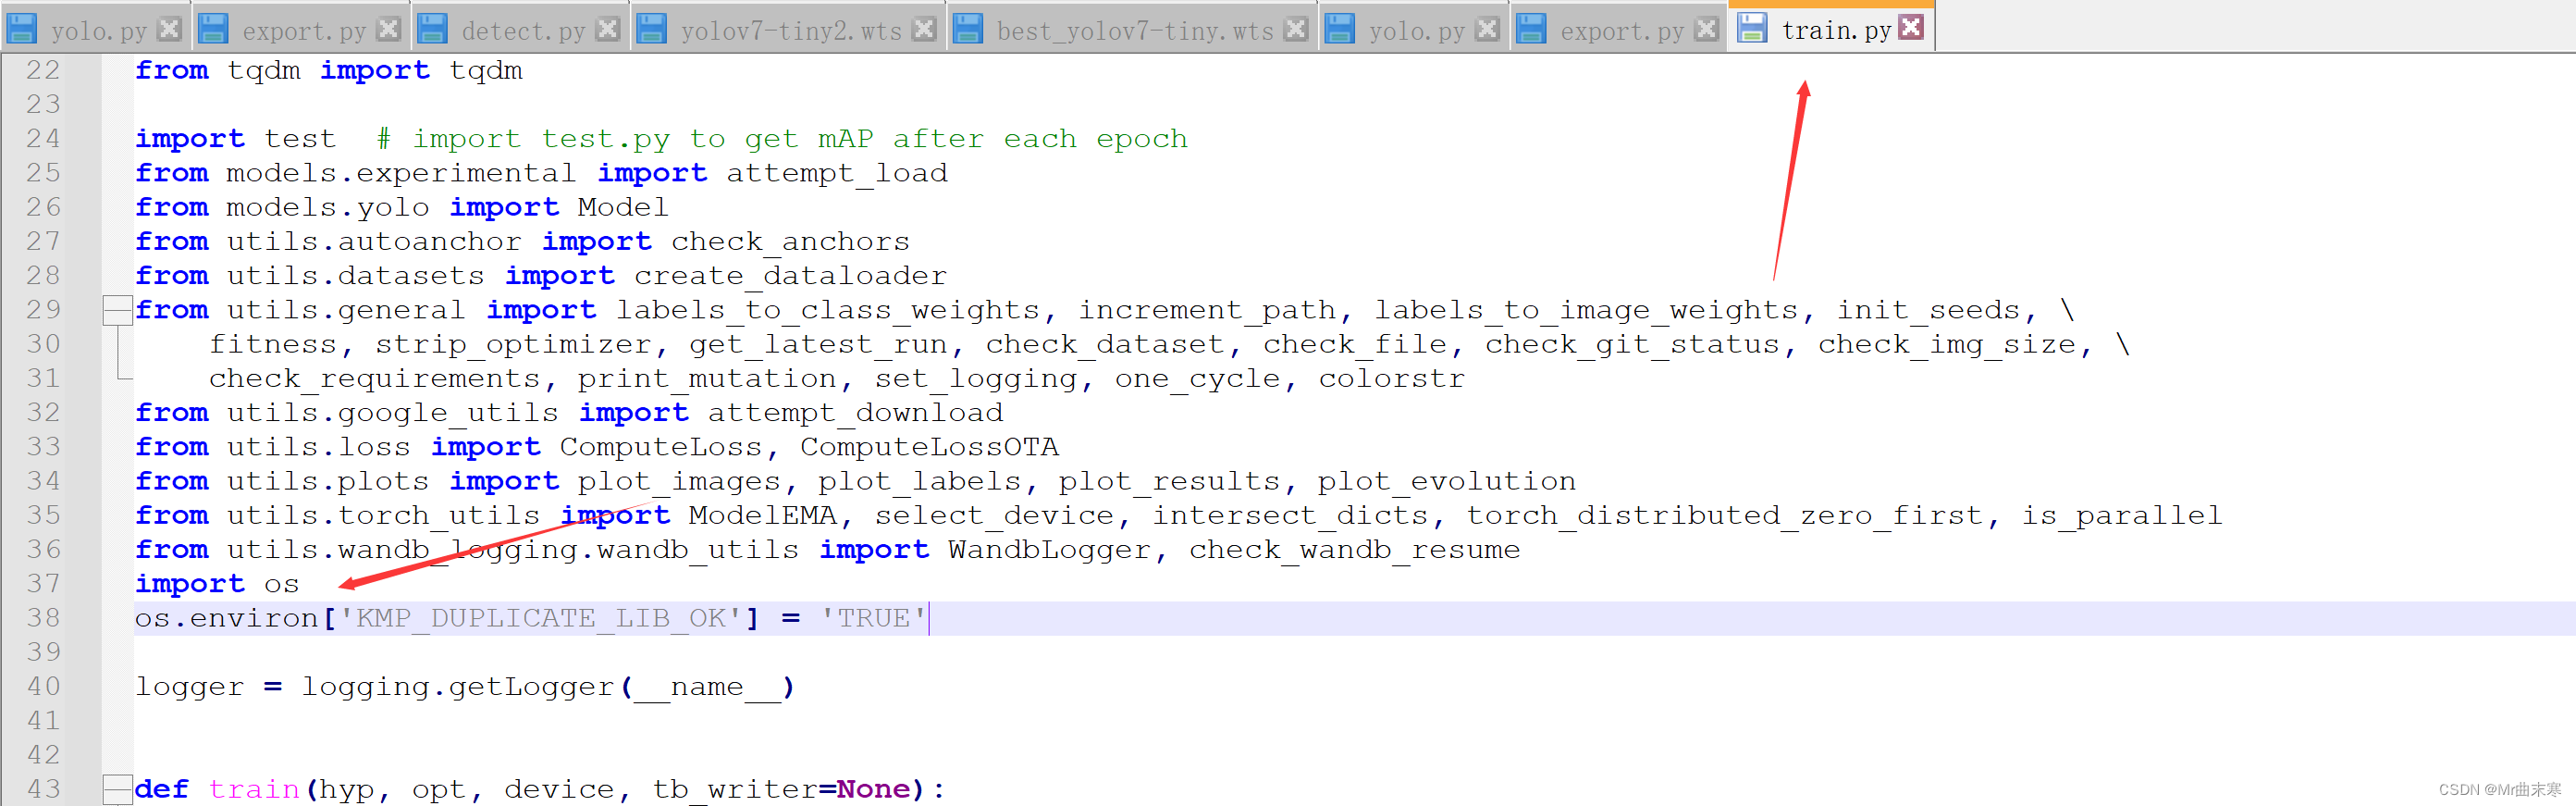Close the export.py tab beside detect.py
The width and height of the screenshot is (2576, 806).
(x=388, y=29)
